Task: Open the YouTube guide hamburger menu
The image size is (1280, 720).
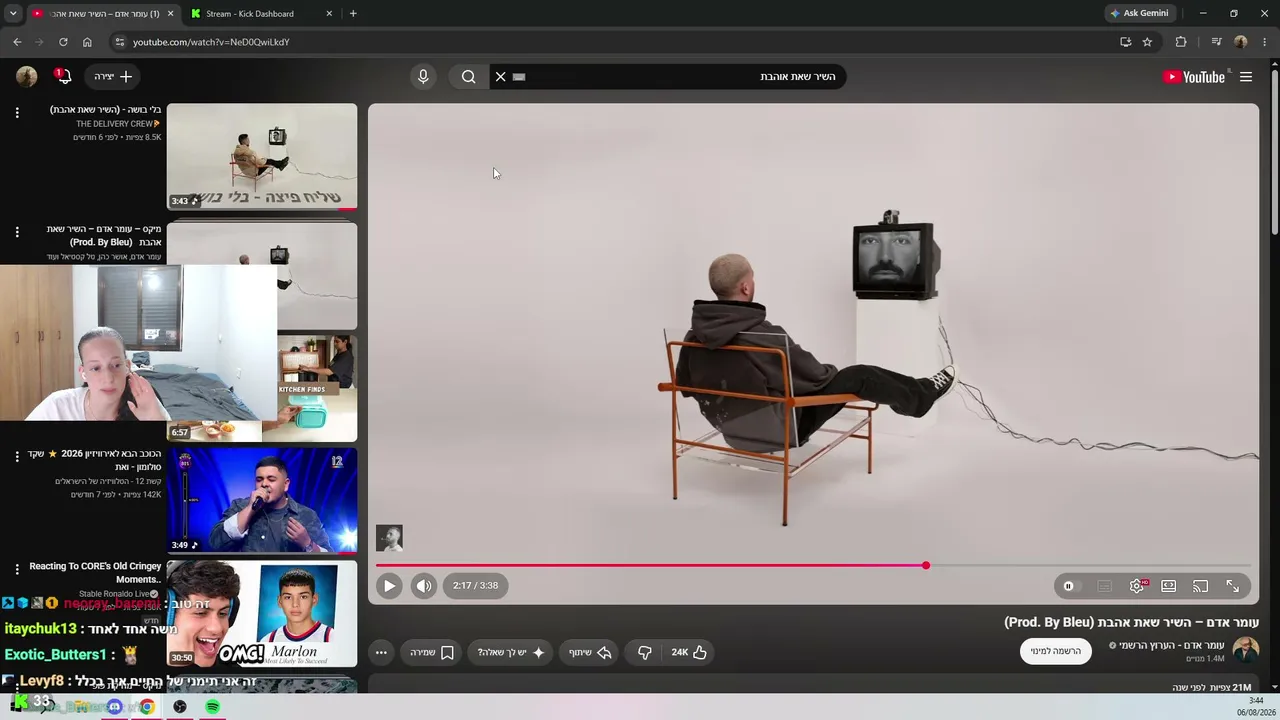Action: [x=1246, y=77]
